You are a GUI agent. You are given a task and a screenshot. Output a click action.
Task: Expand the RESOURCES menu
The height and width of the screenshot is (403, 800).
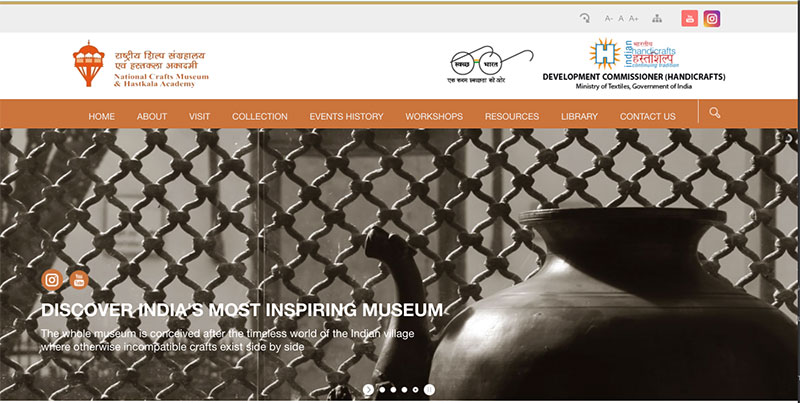(512, 116)
